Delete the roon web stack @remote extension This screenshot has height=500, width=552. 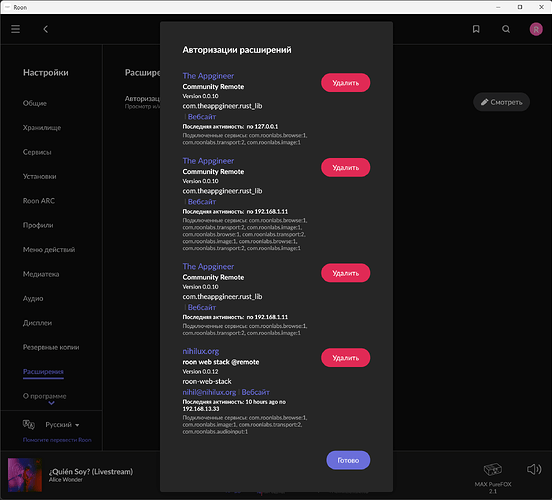tap(345, 358)
